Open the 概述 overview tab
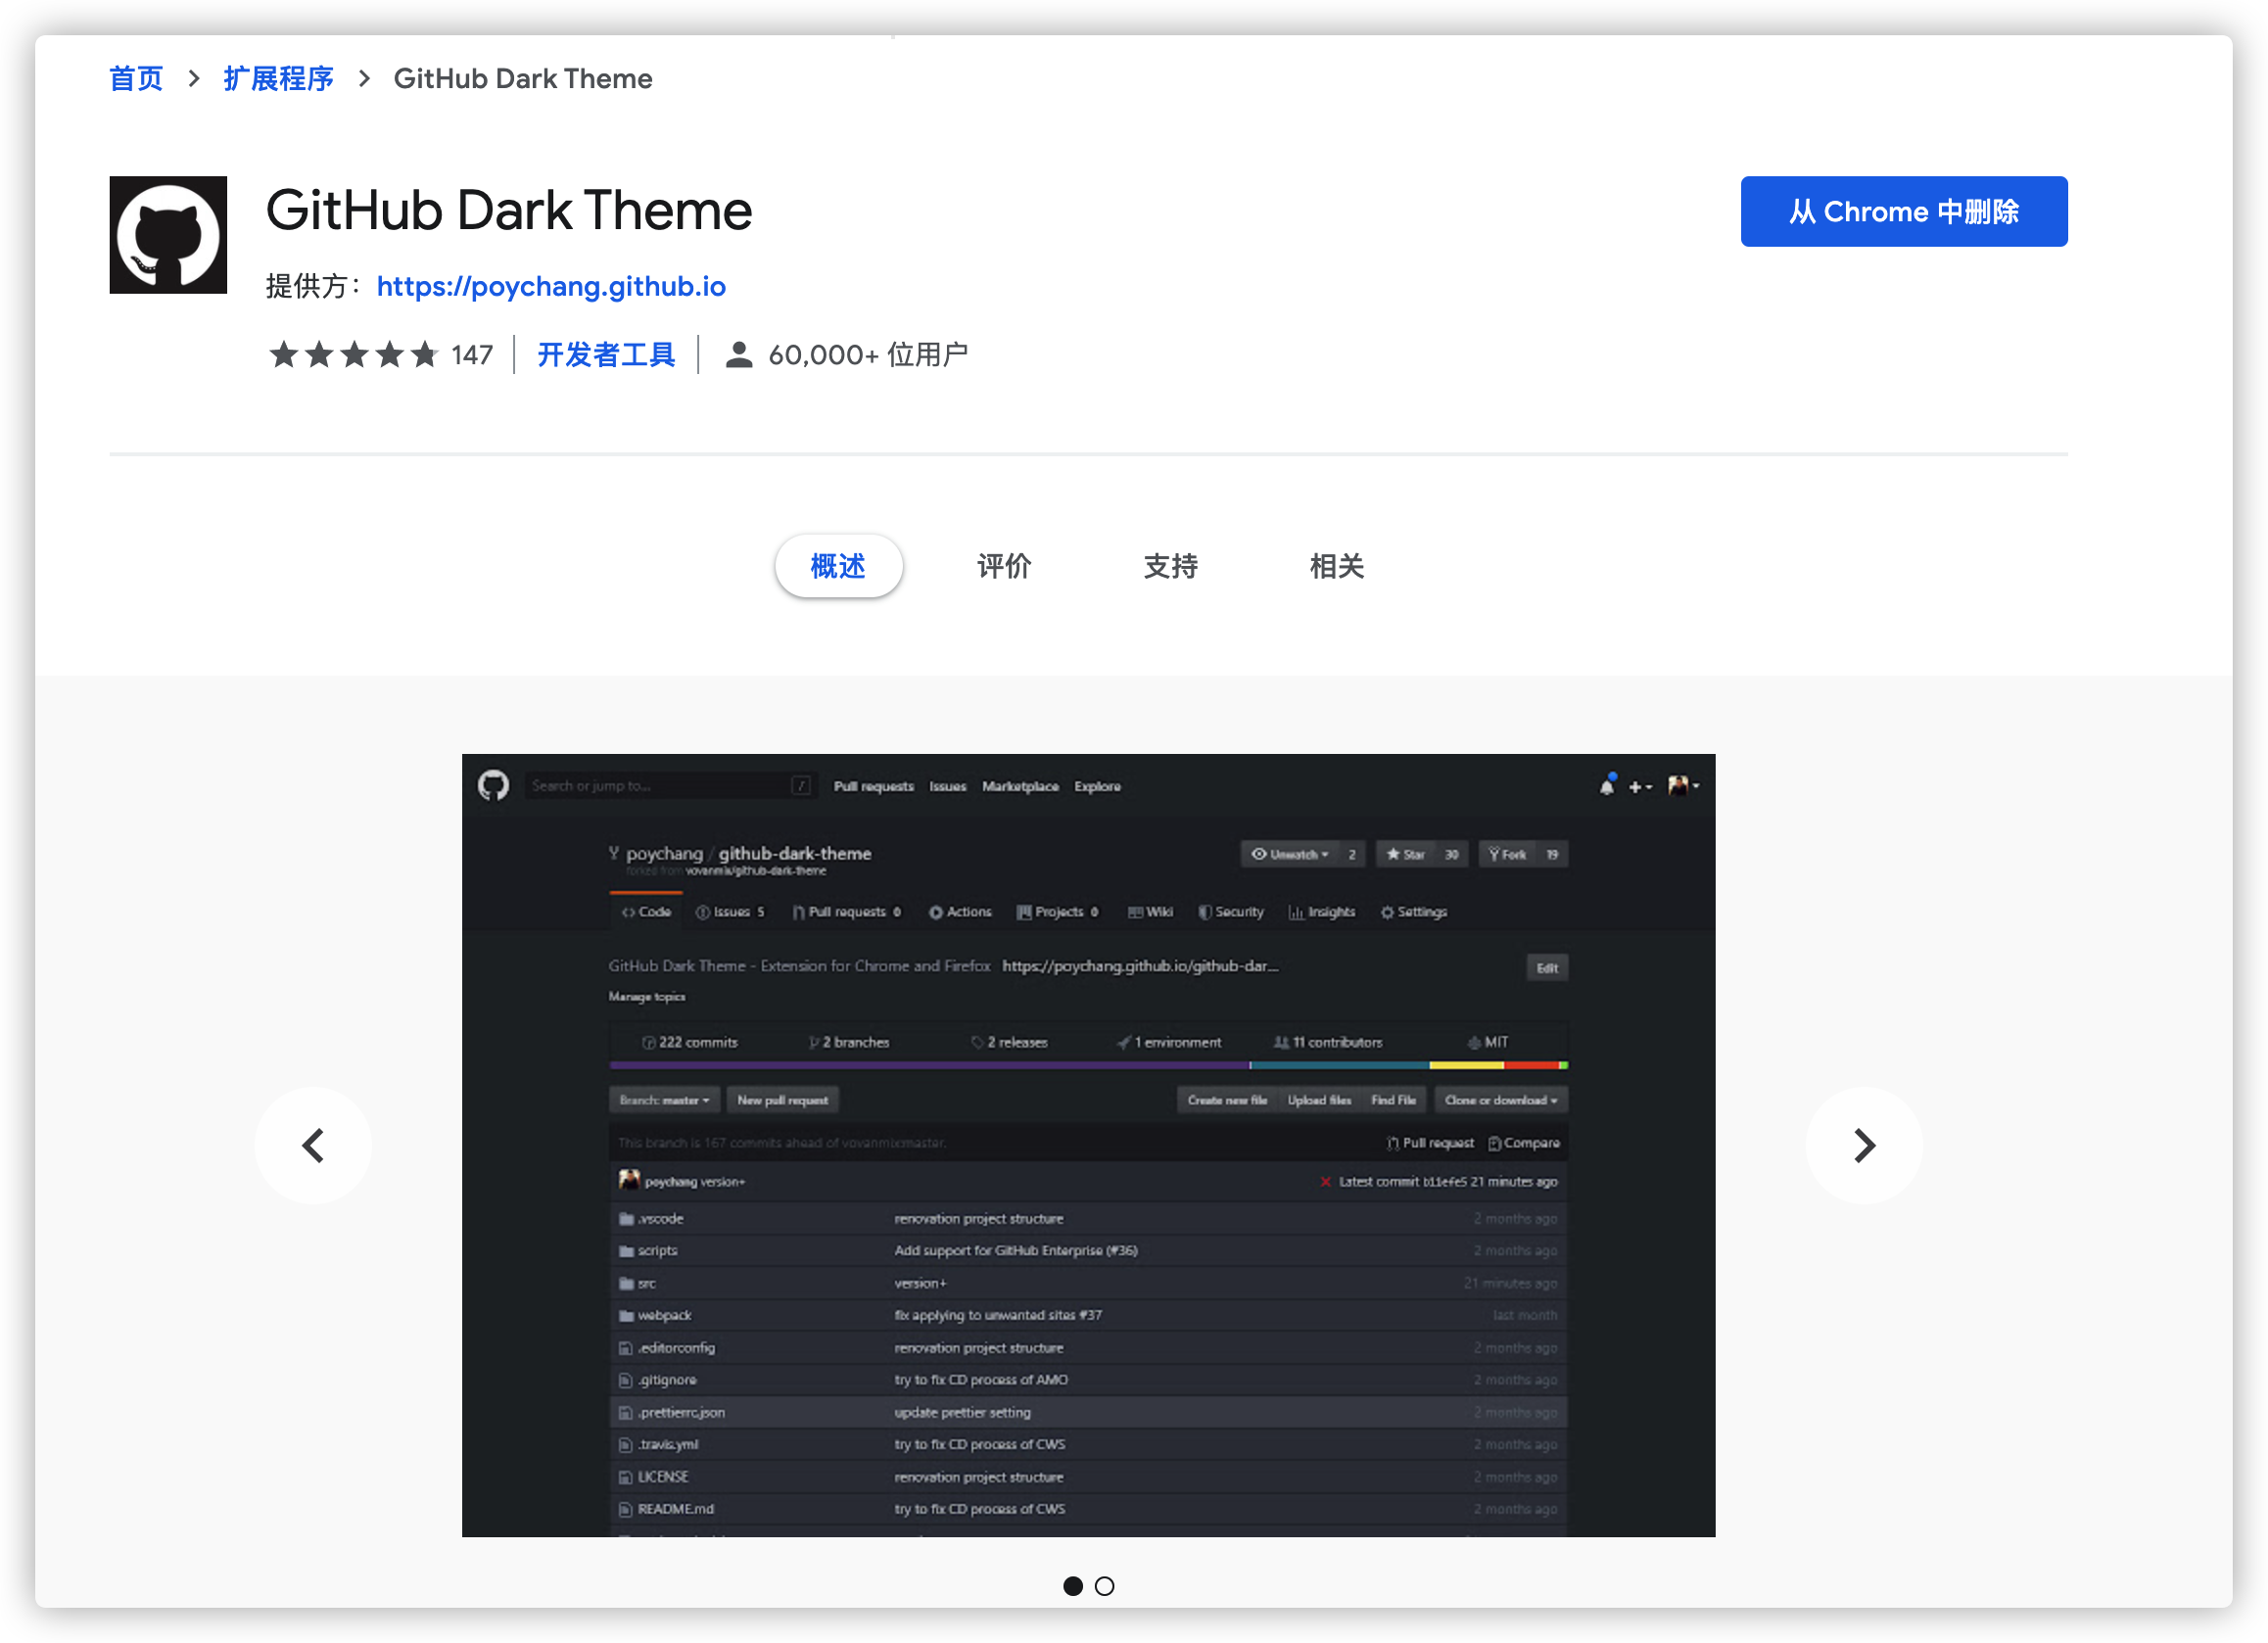This screenshot has height=1643, width=2268. [x=838, y=566]
